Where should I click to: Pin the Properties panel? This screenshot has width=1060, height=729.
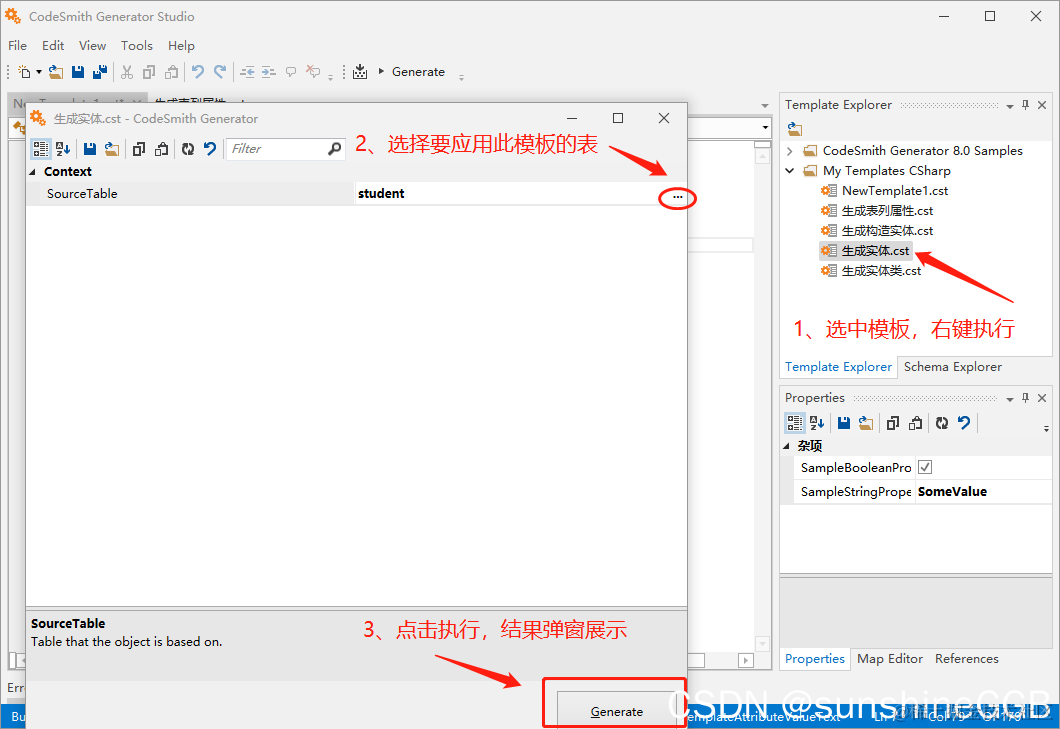pos(1026,398)
